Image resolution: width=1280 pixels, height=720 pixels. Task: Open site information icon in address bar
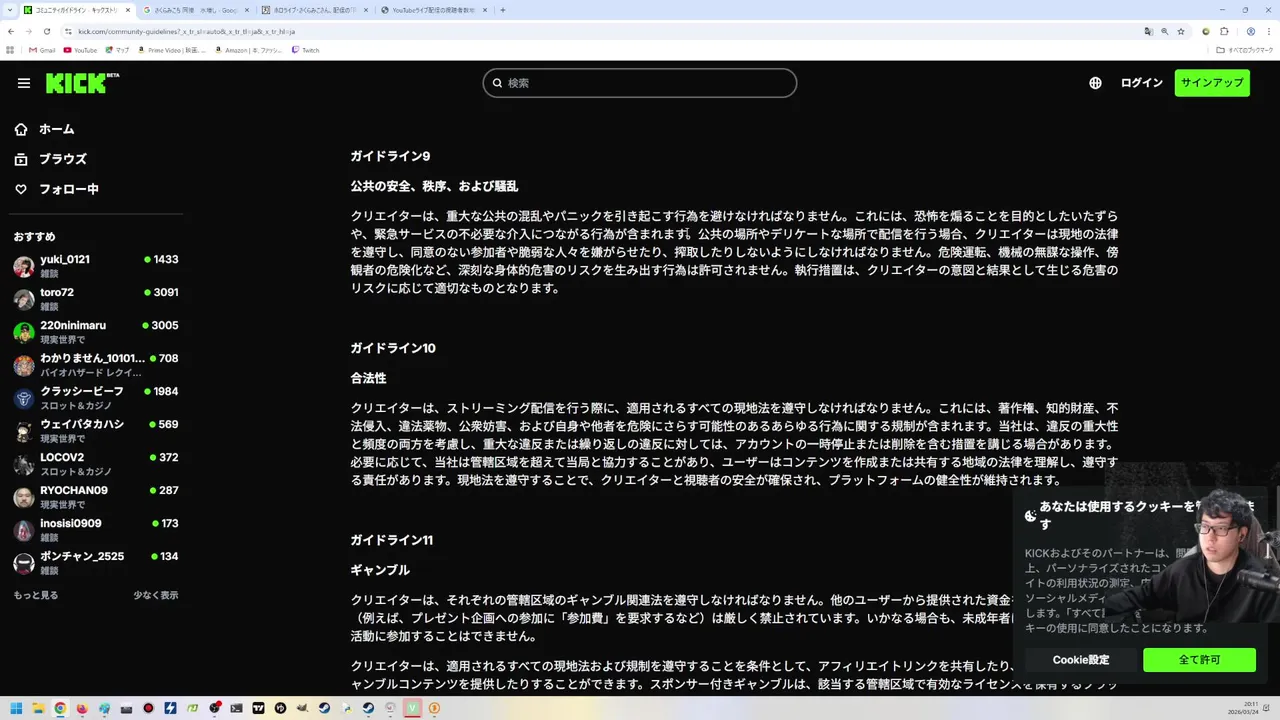(x=68, y=31)
